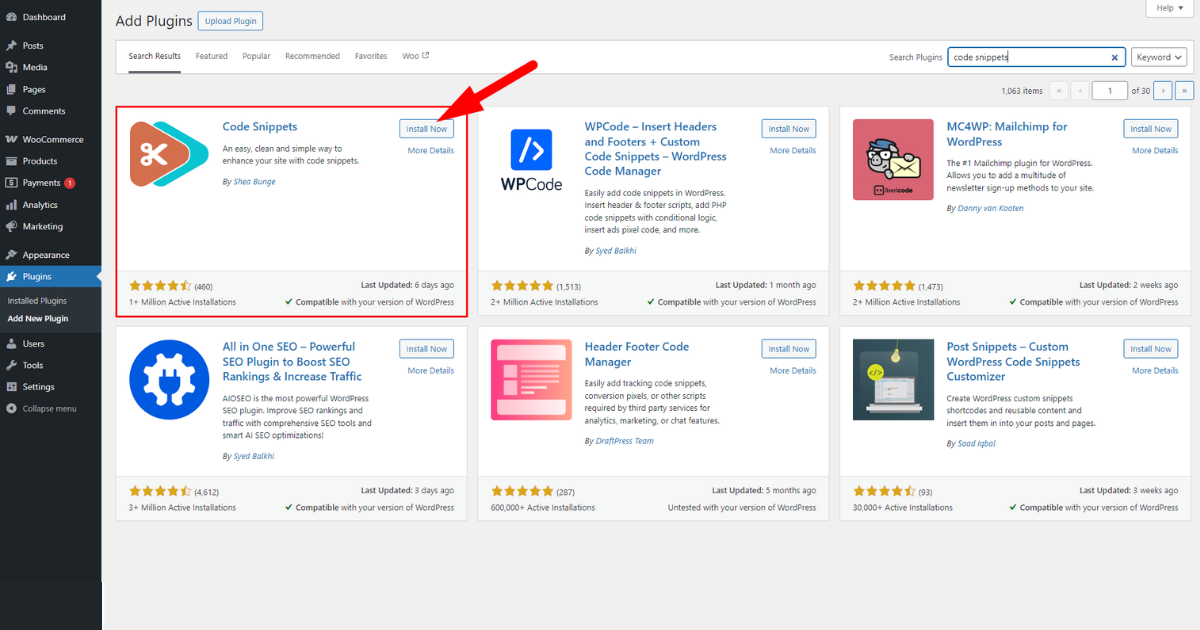The width and height of the screenshot is (1200, 630).
Task: Click the Payments notification badge
Action: point(70,183)
